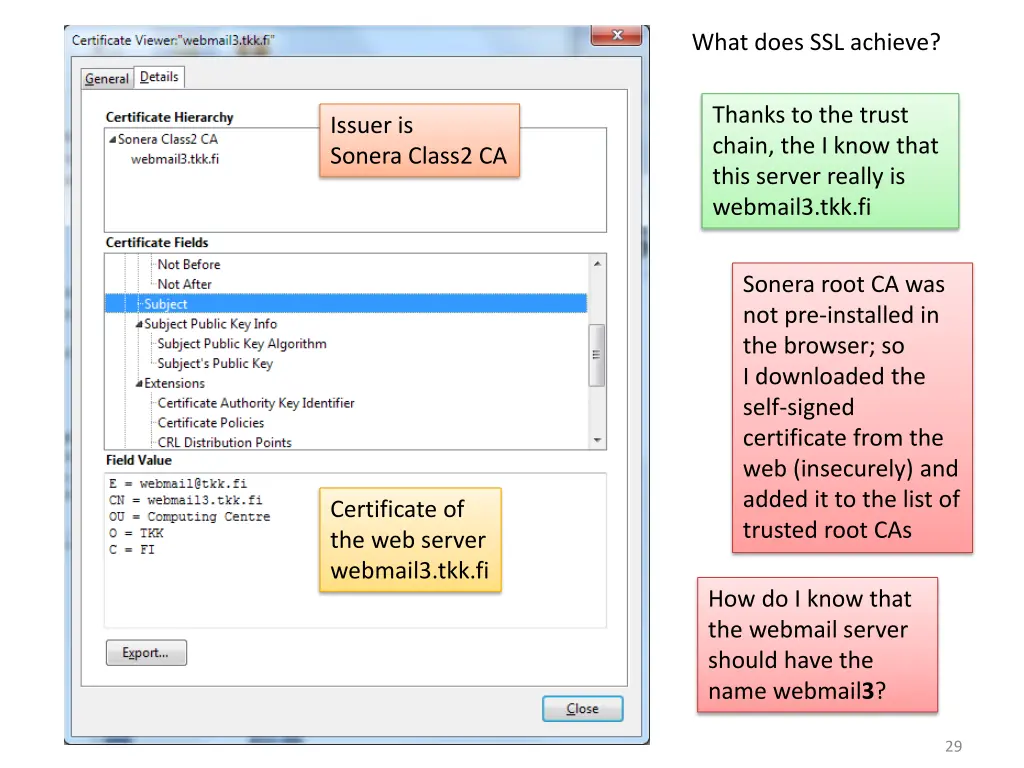
Task: Click the scrollbar up arrow in Certificate Fields
Action: [597, 263]
